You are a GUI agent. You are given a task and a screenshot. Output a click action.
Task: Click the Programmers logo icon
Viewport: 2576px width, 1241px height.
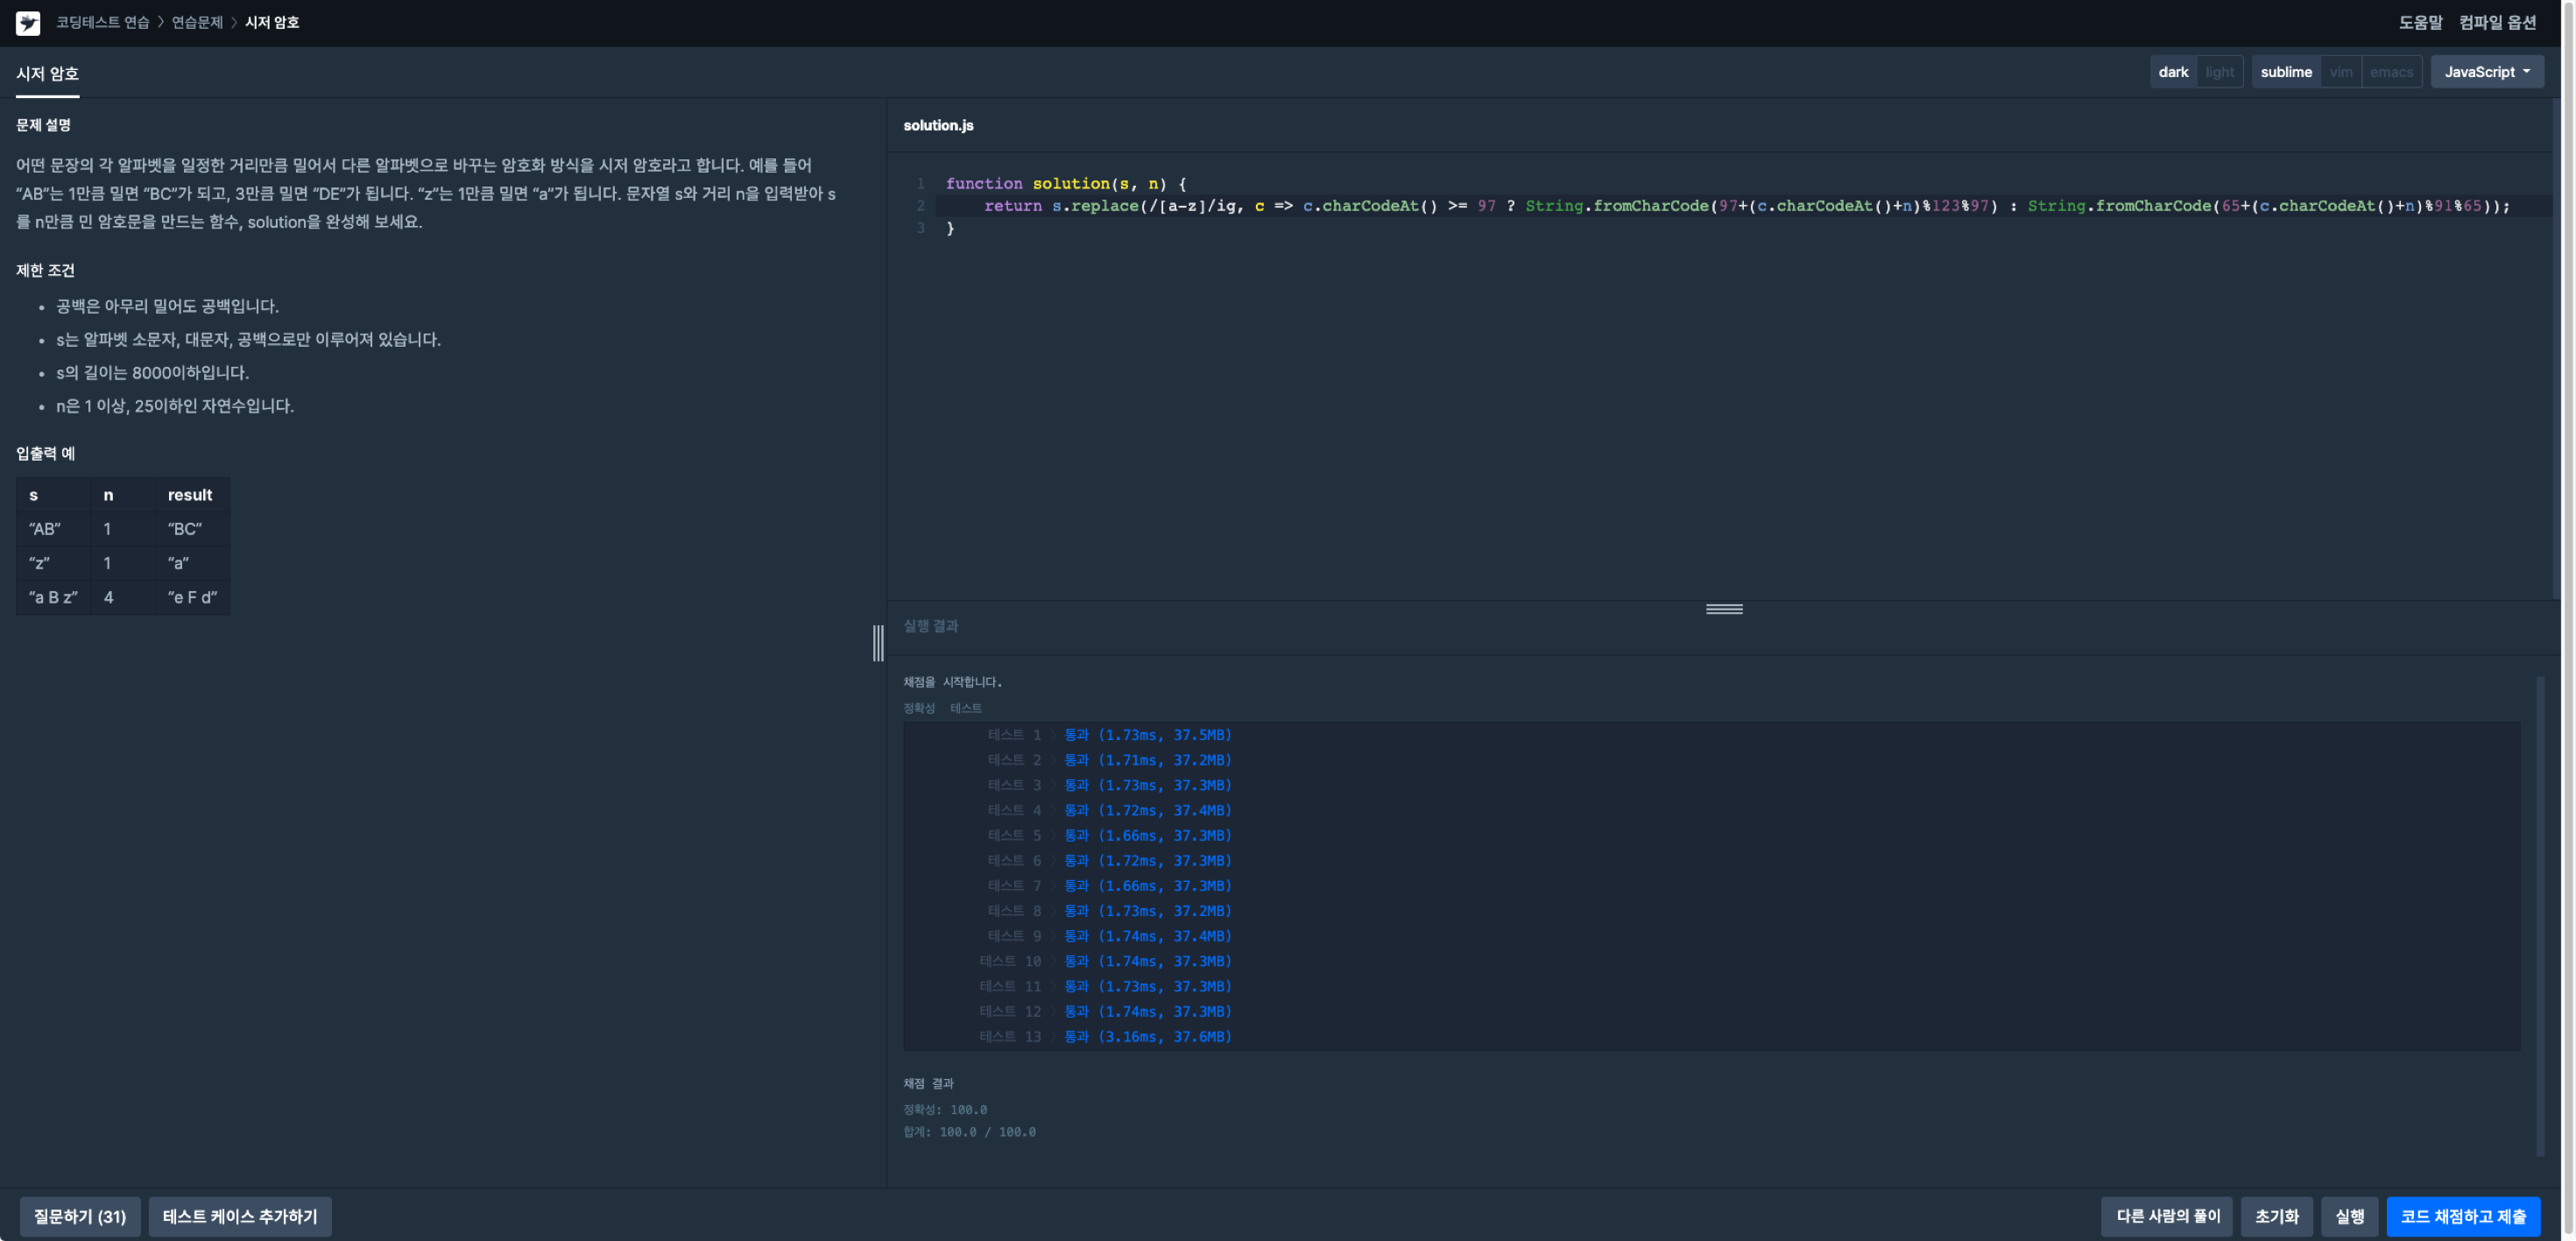click(x=28, y=22)
